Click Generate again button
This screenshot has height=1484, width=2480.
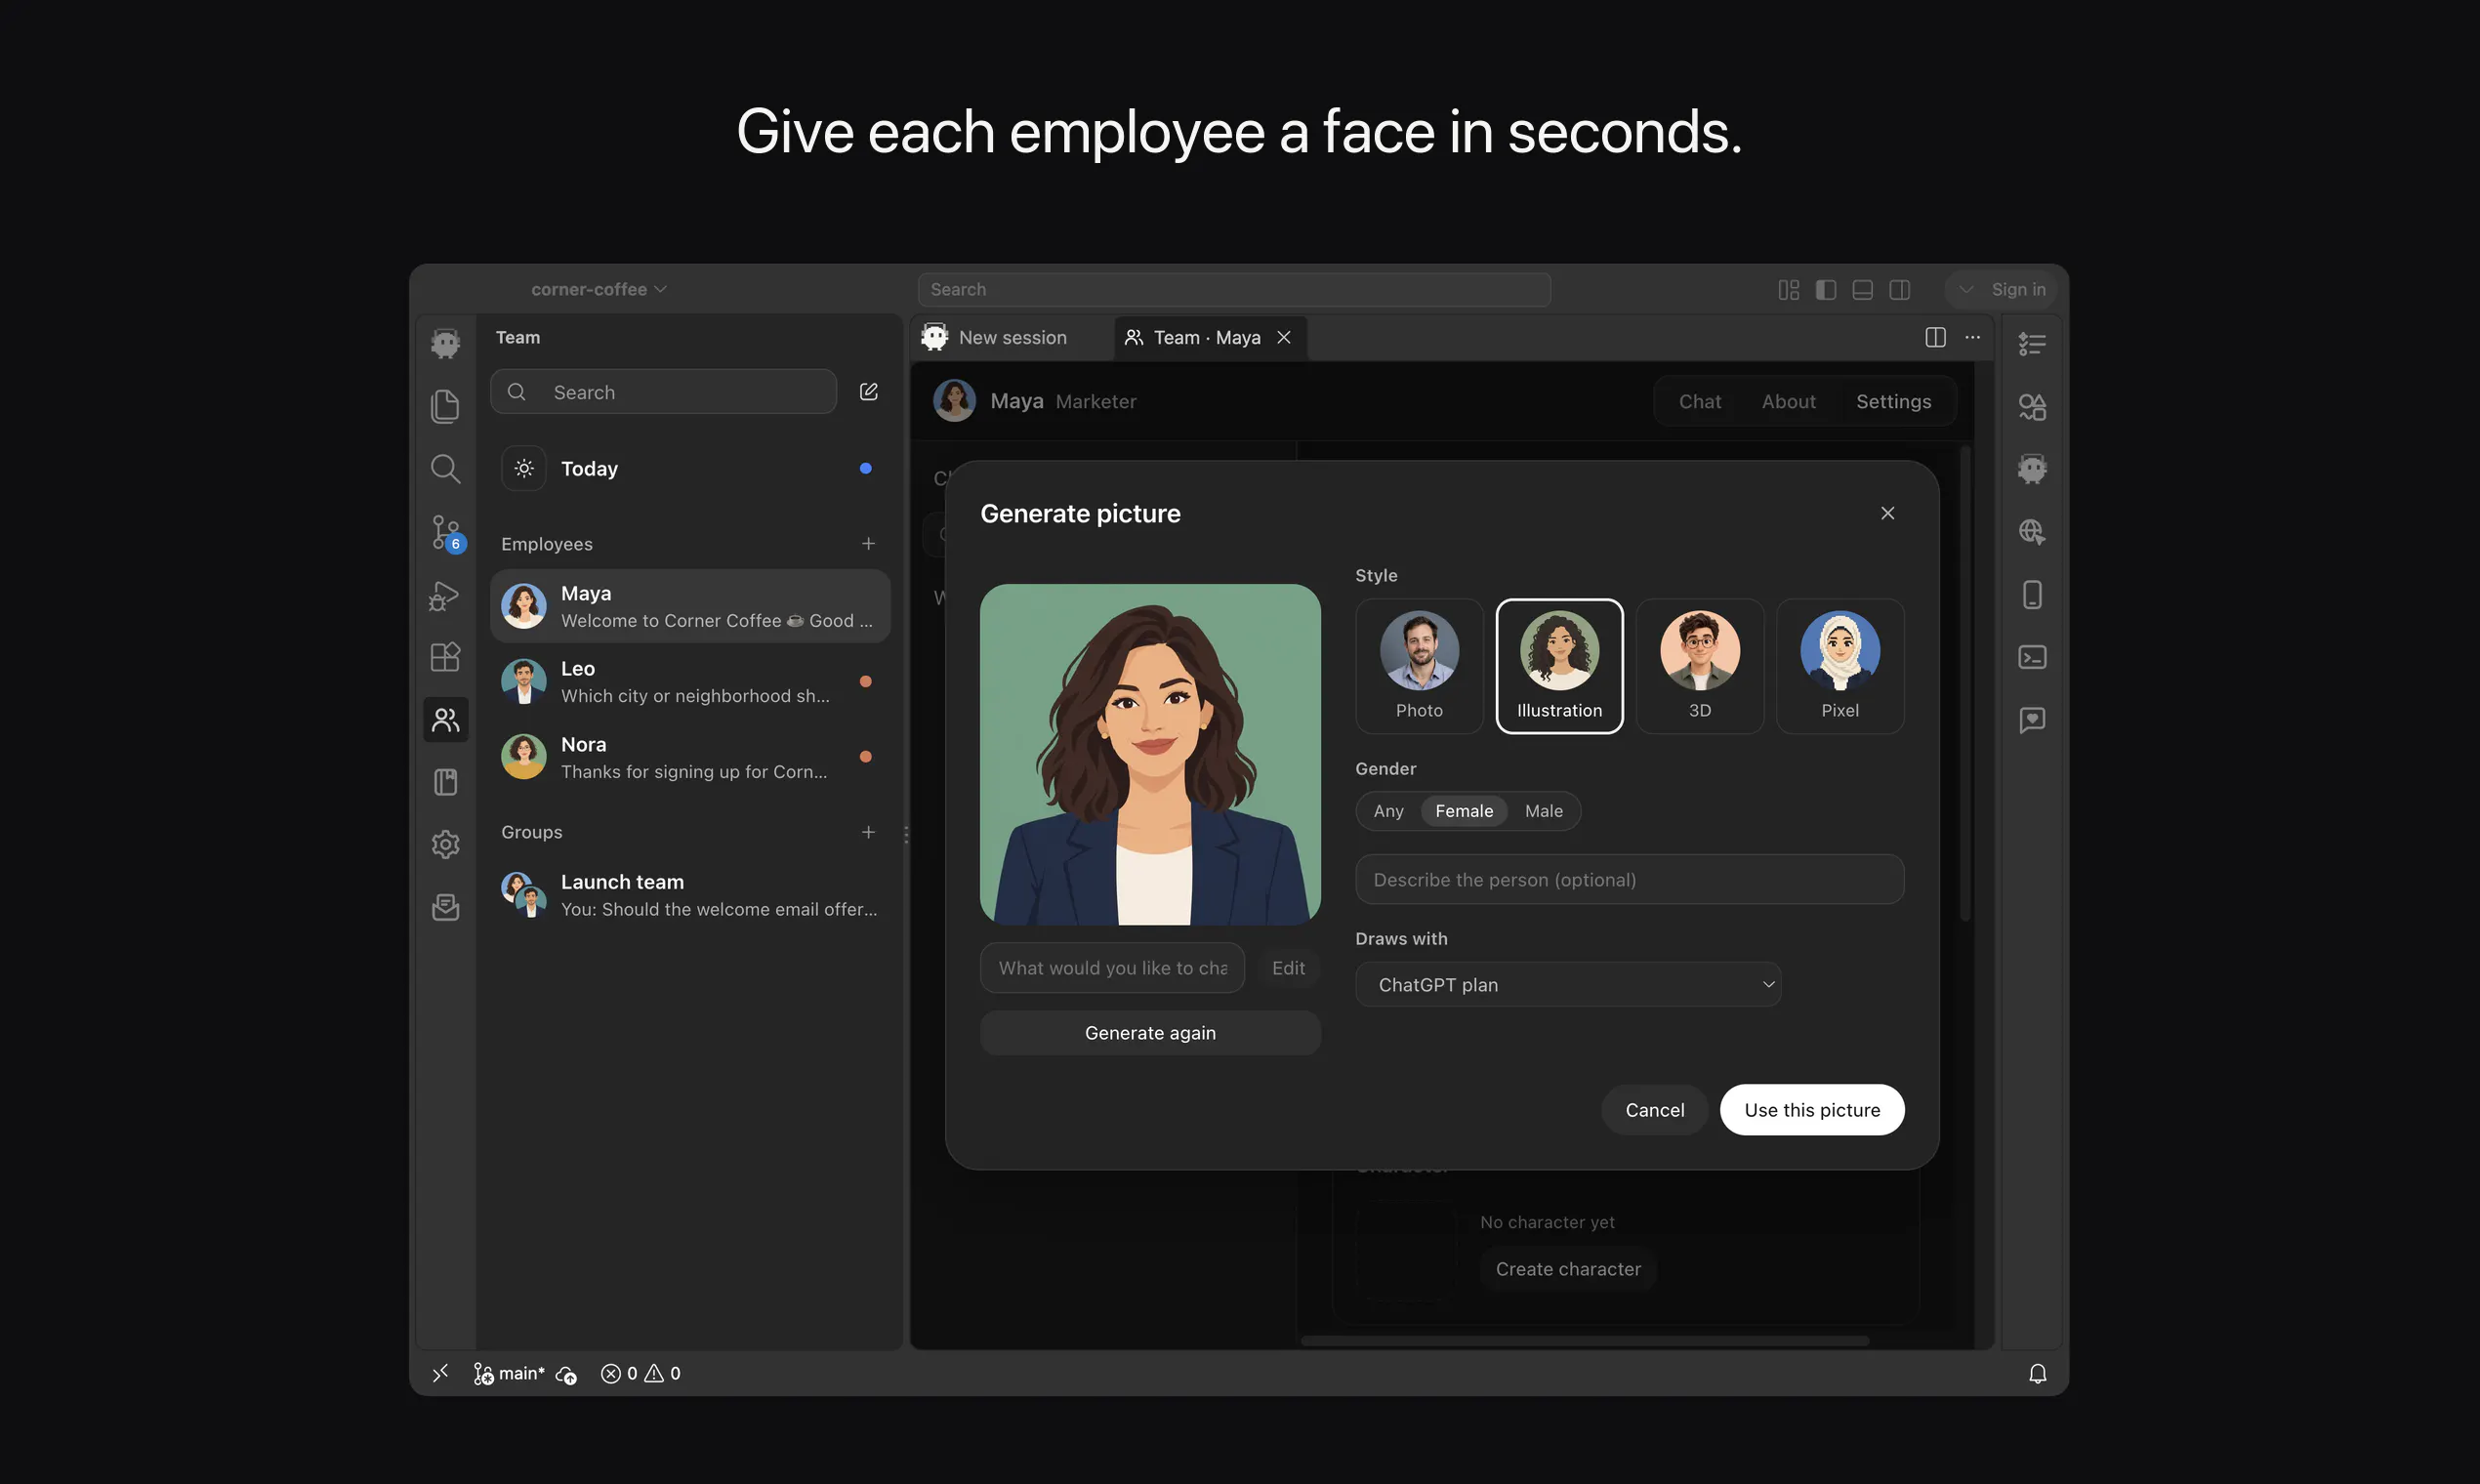(x=1150, y=1033)
